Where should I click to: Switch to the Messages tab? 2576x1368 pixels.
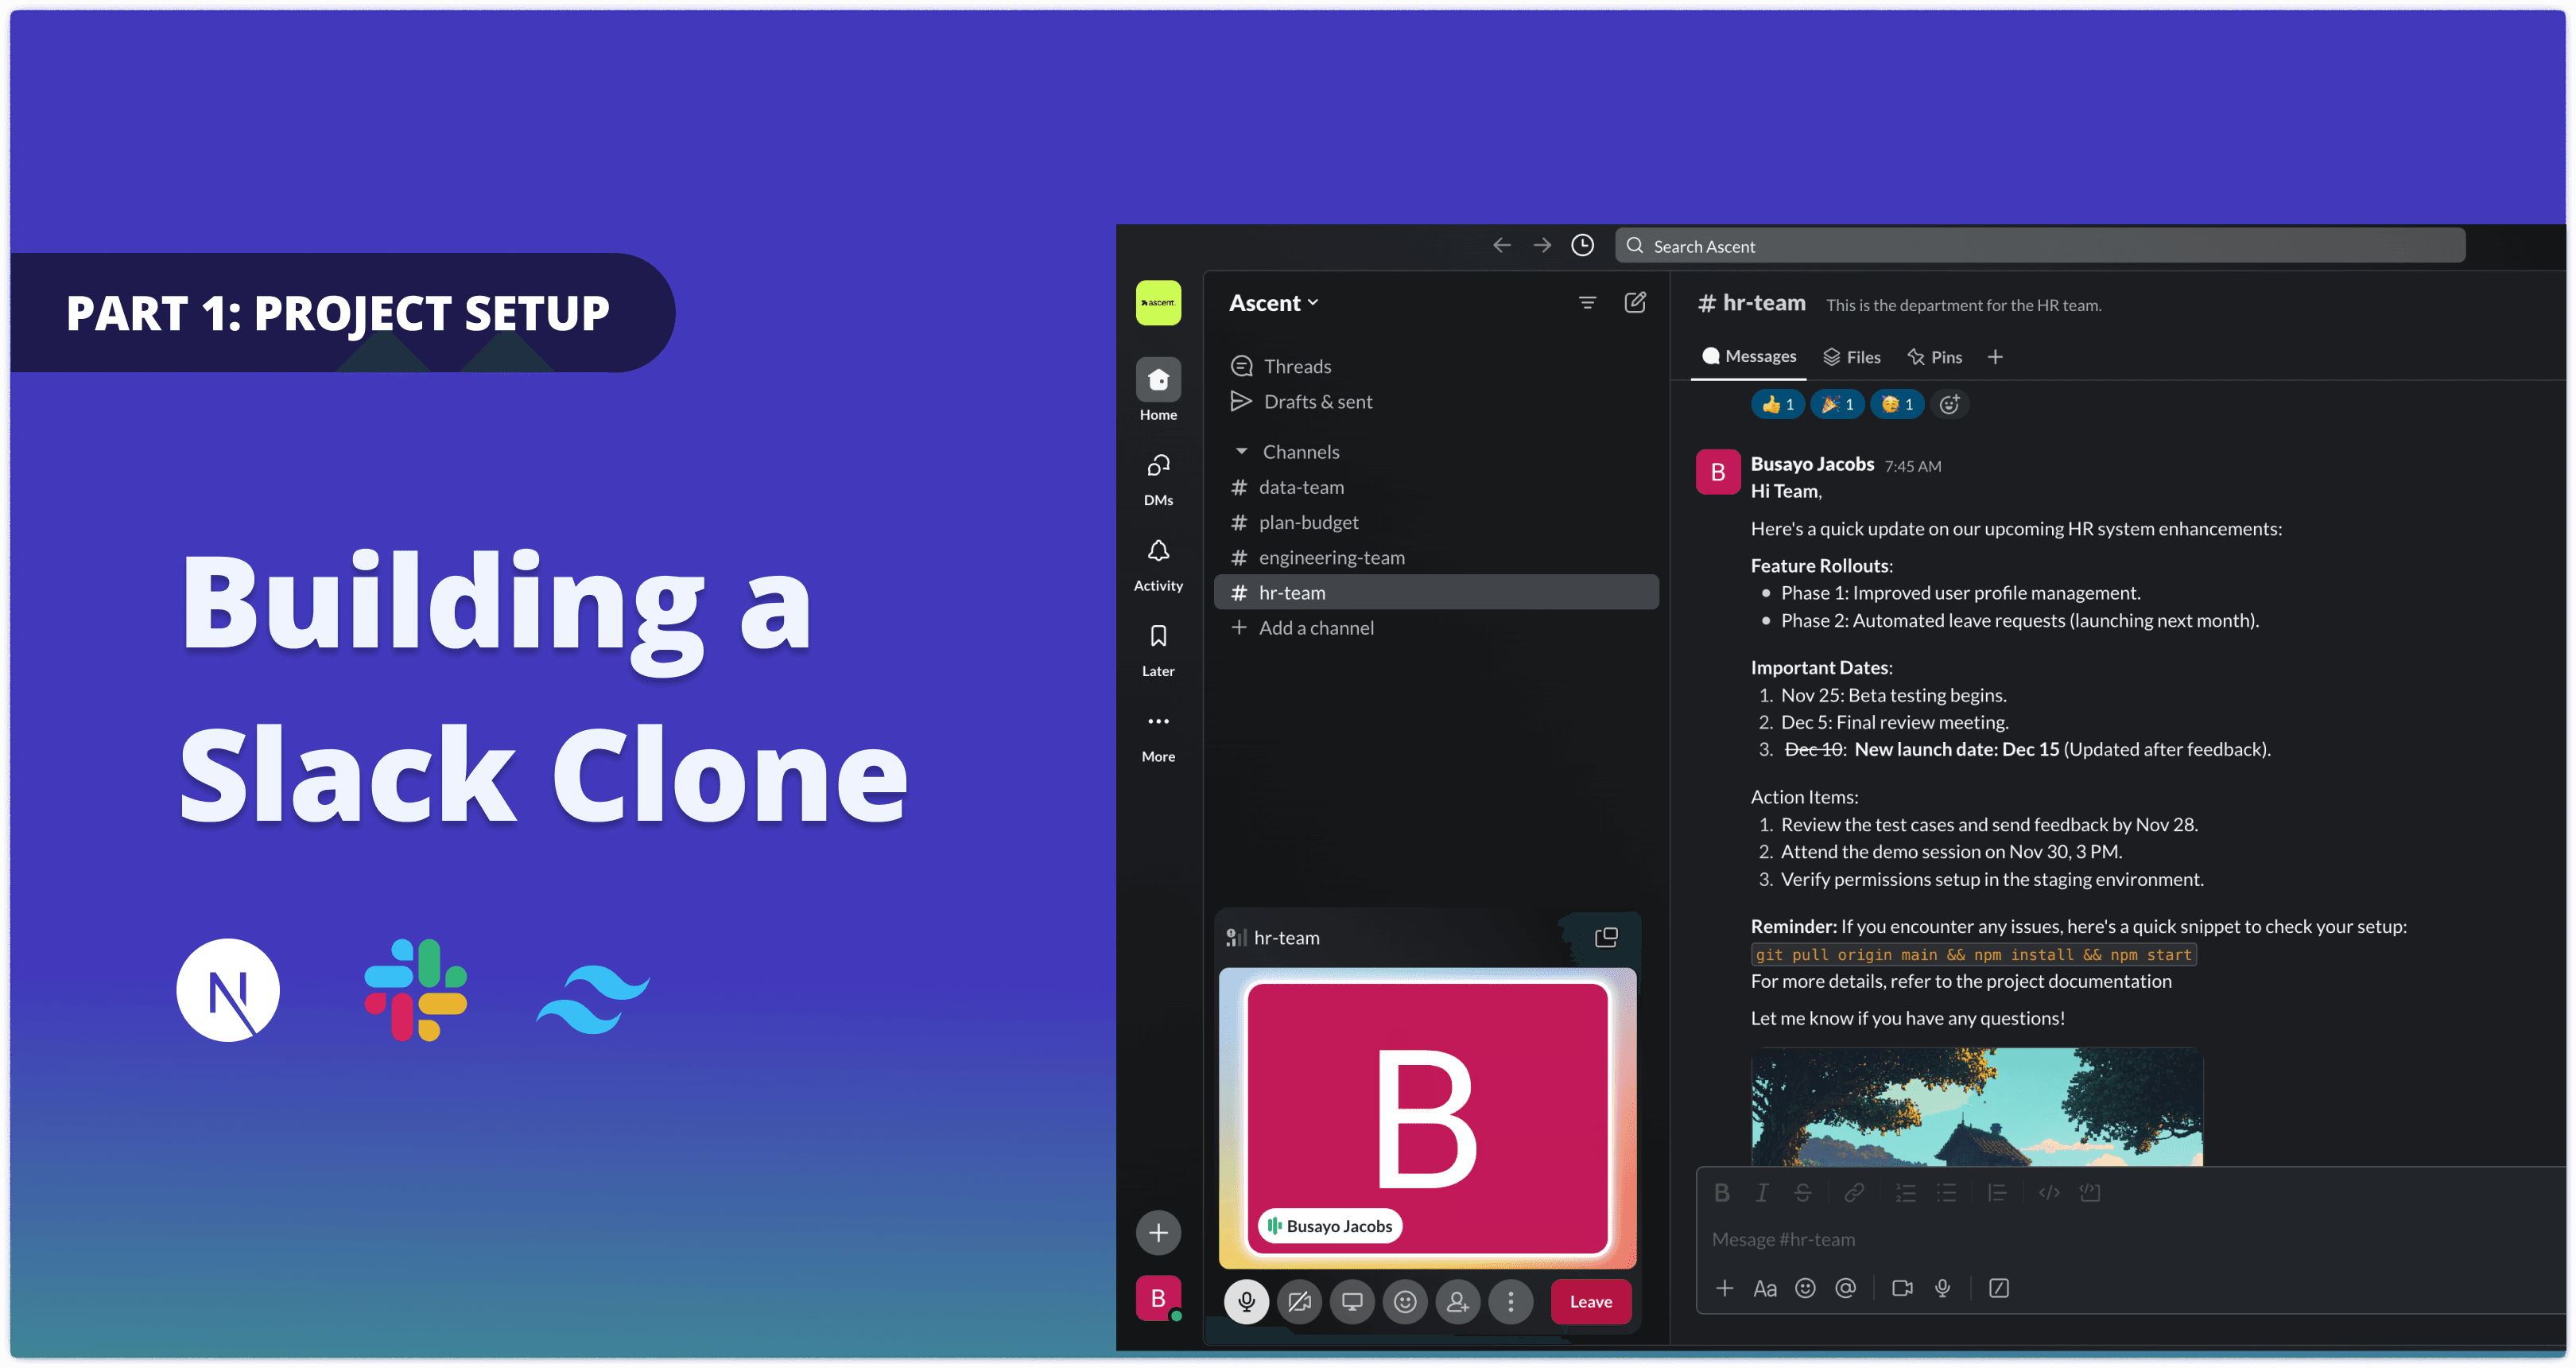[x=1748, y=356]
